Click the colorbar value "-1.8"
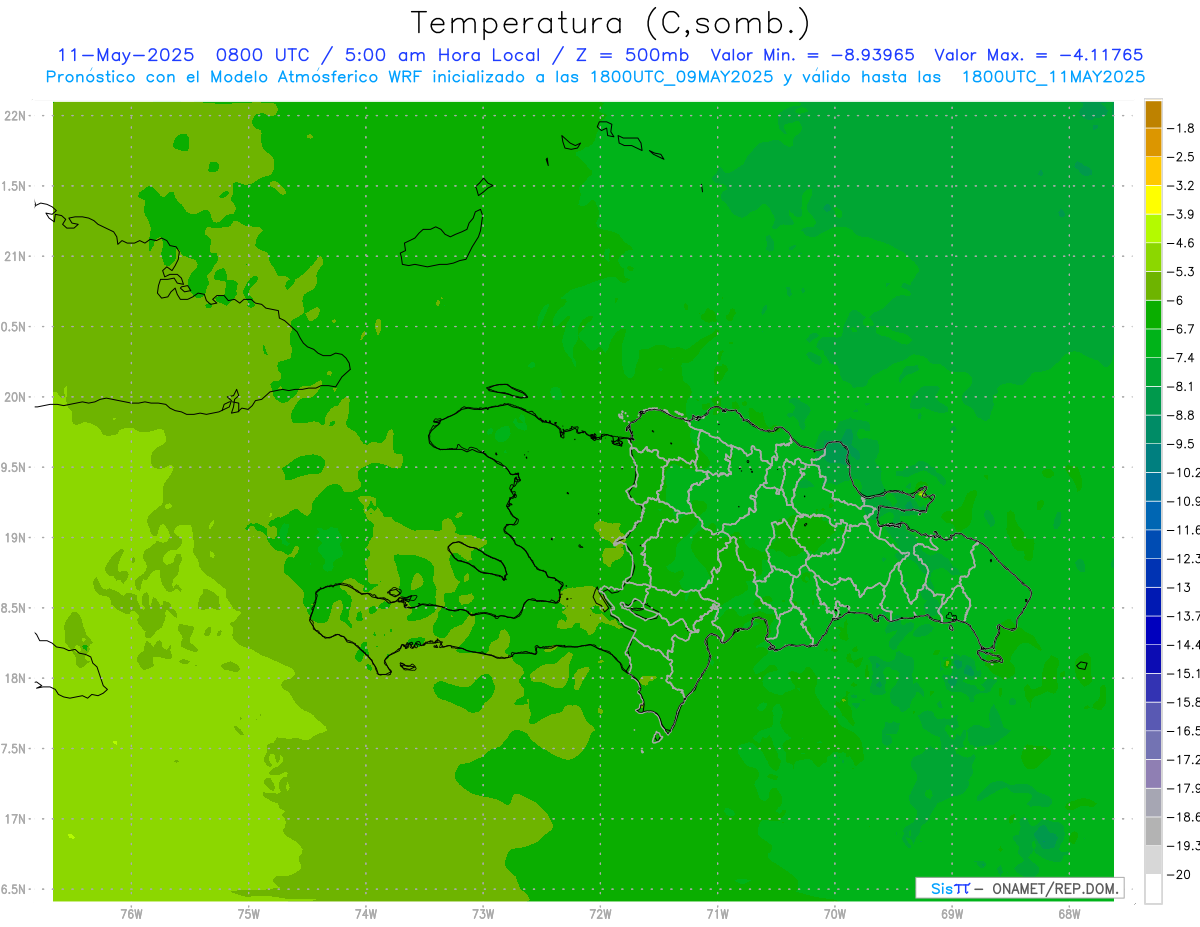Screen dimensions: 1200x927 pos(1181,128)
